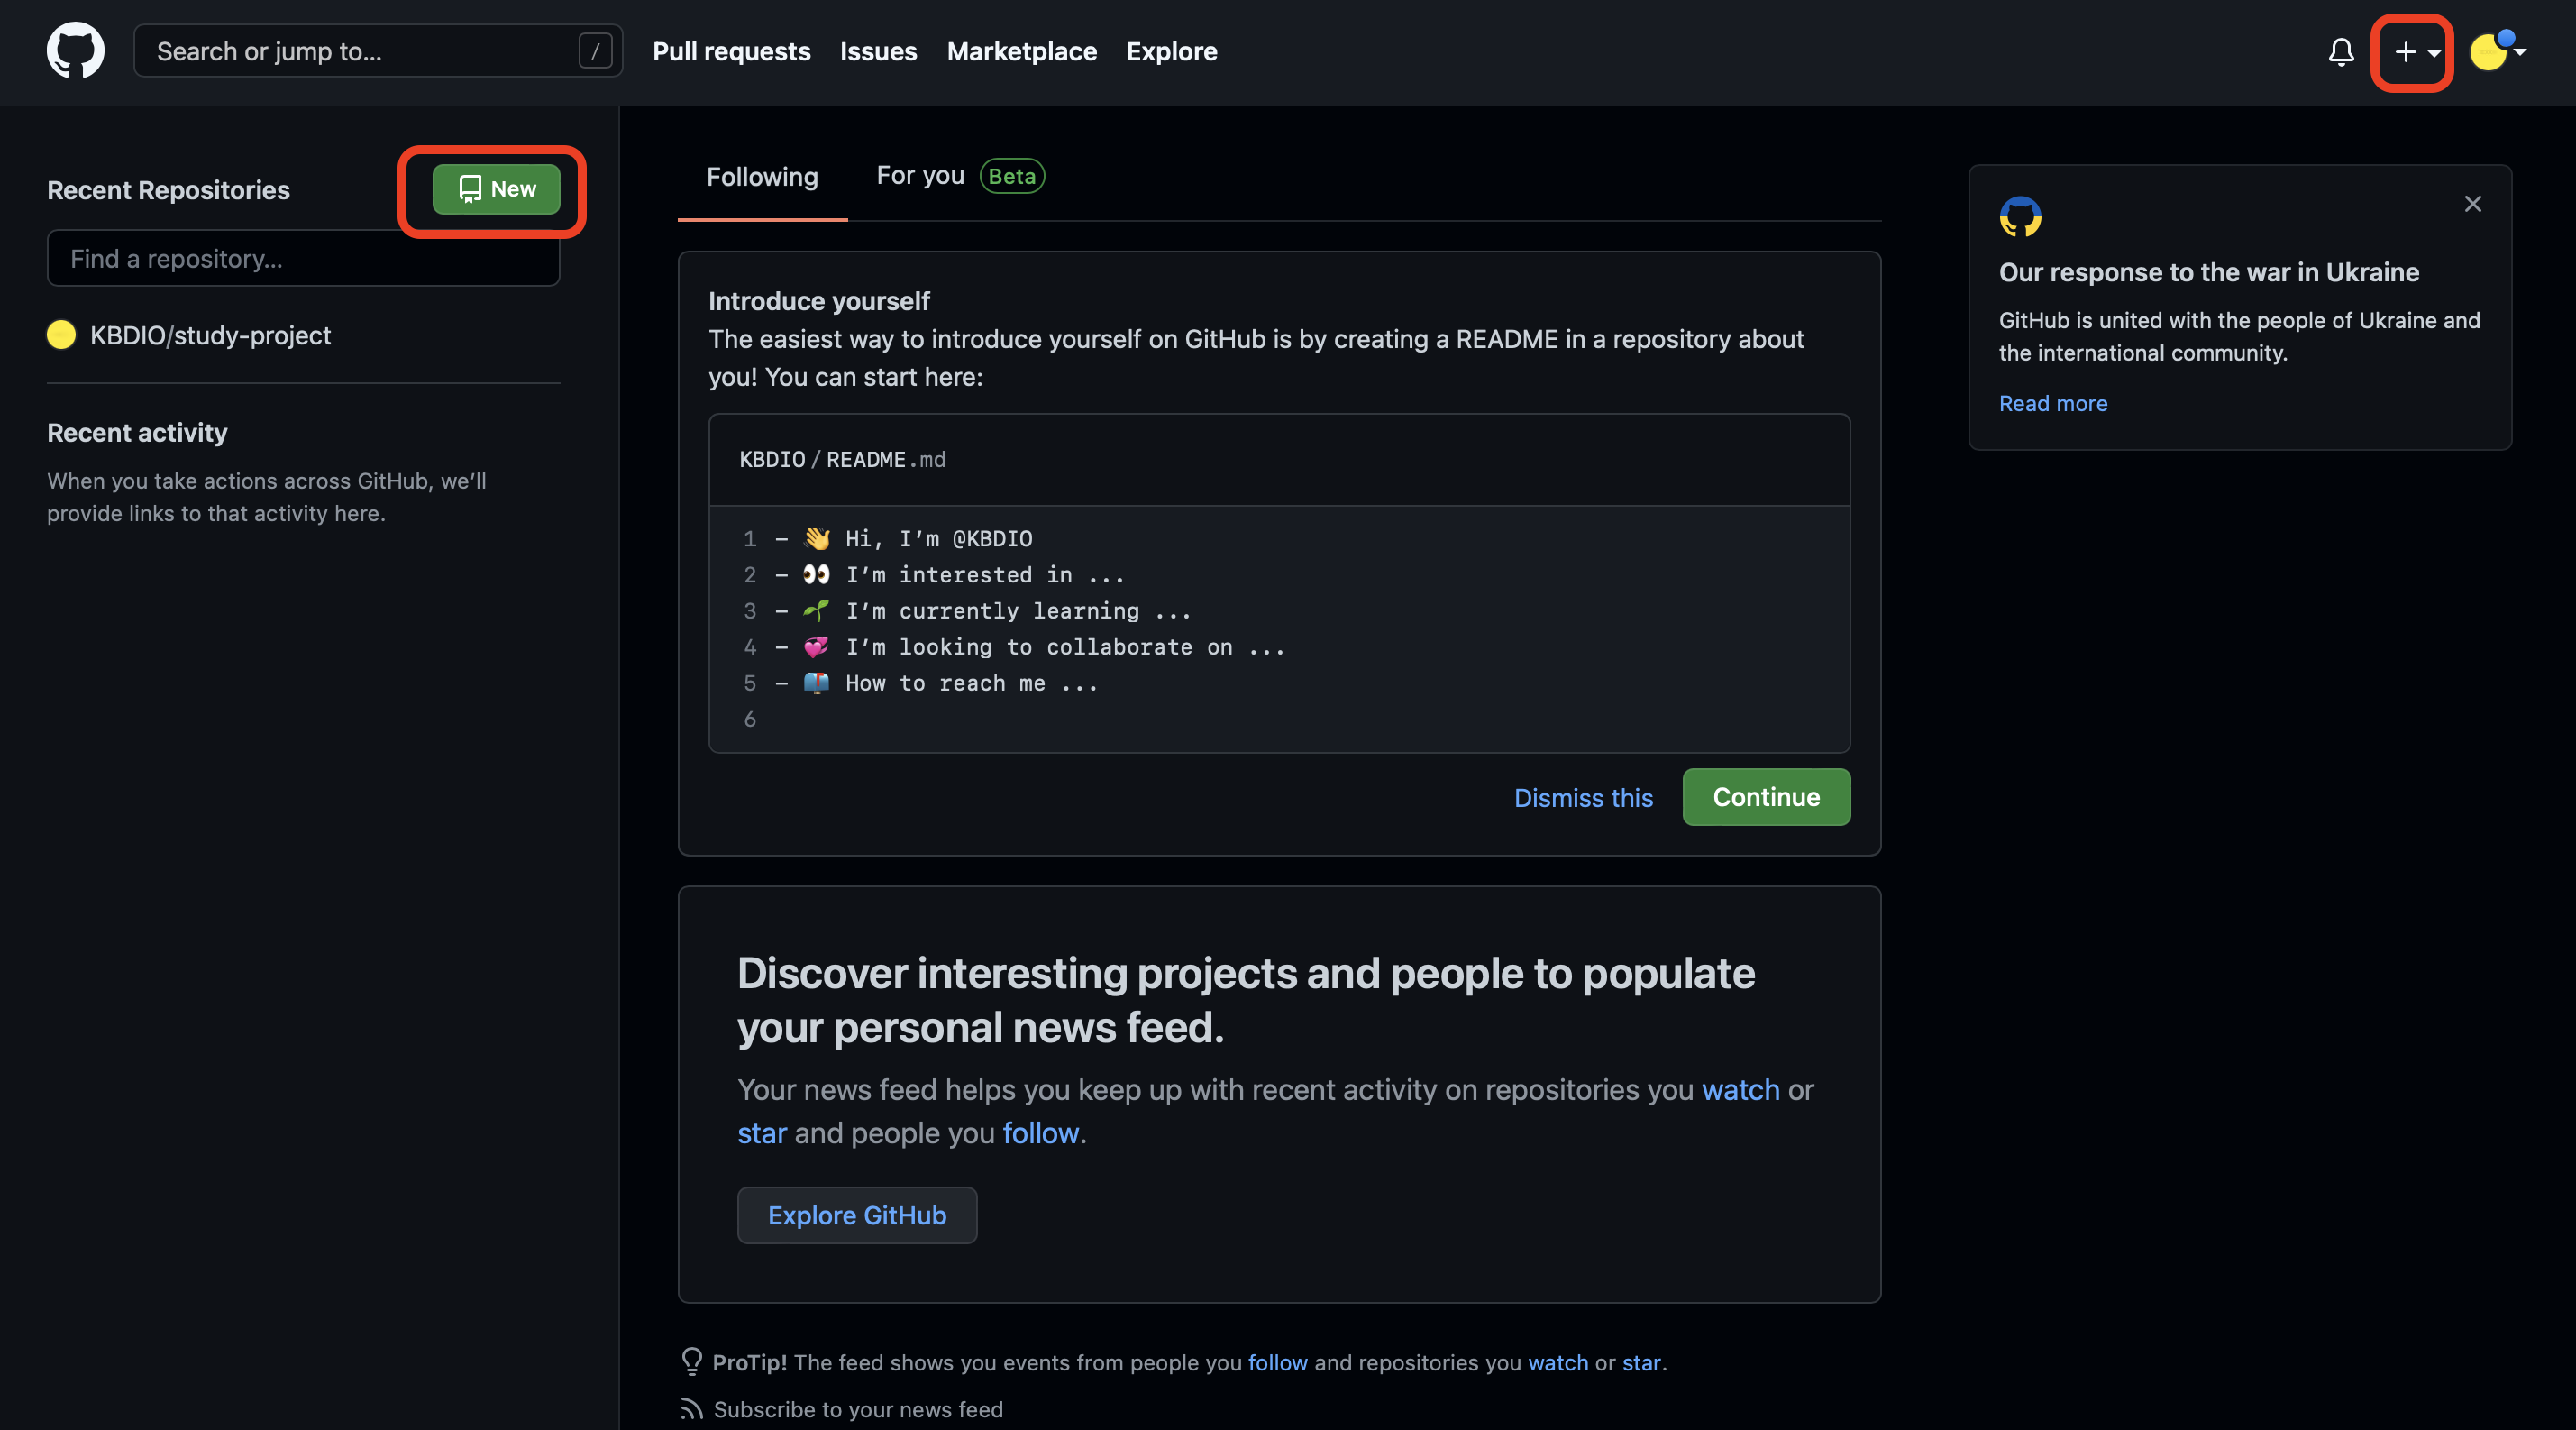The width and height of the screenshot is (2576, 1430).
Task: Click the GitHub Octocat logo in header
Action: [75, 50]
